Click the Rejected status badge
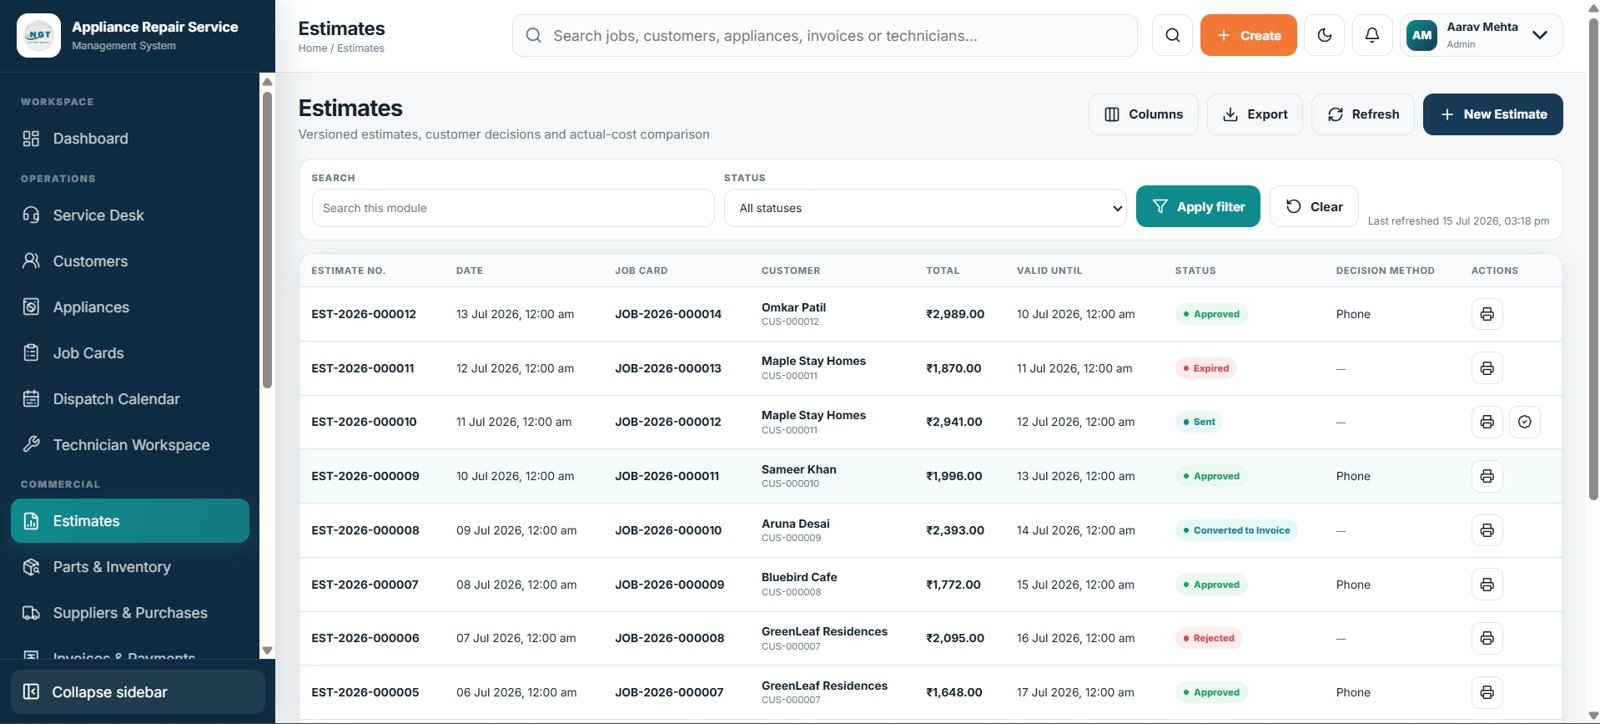 click(x=1209, y=638)
